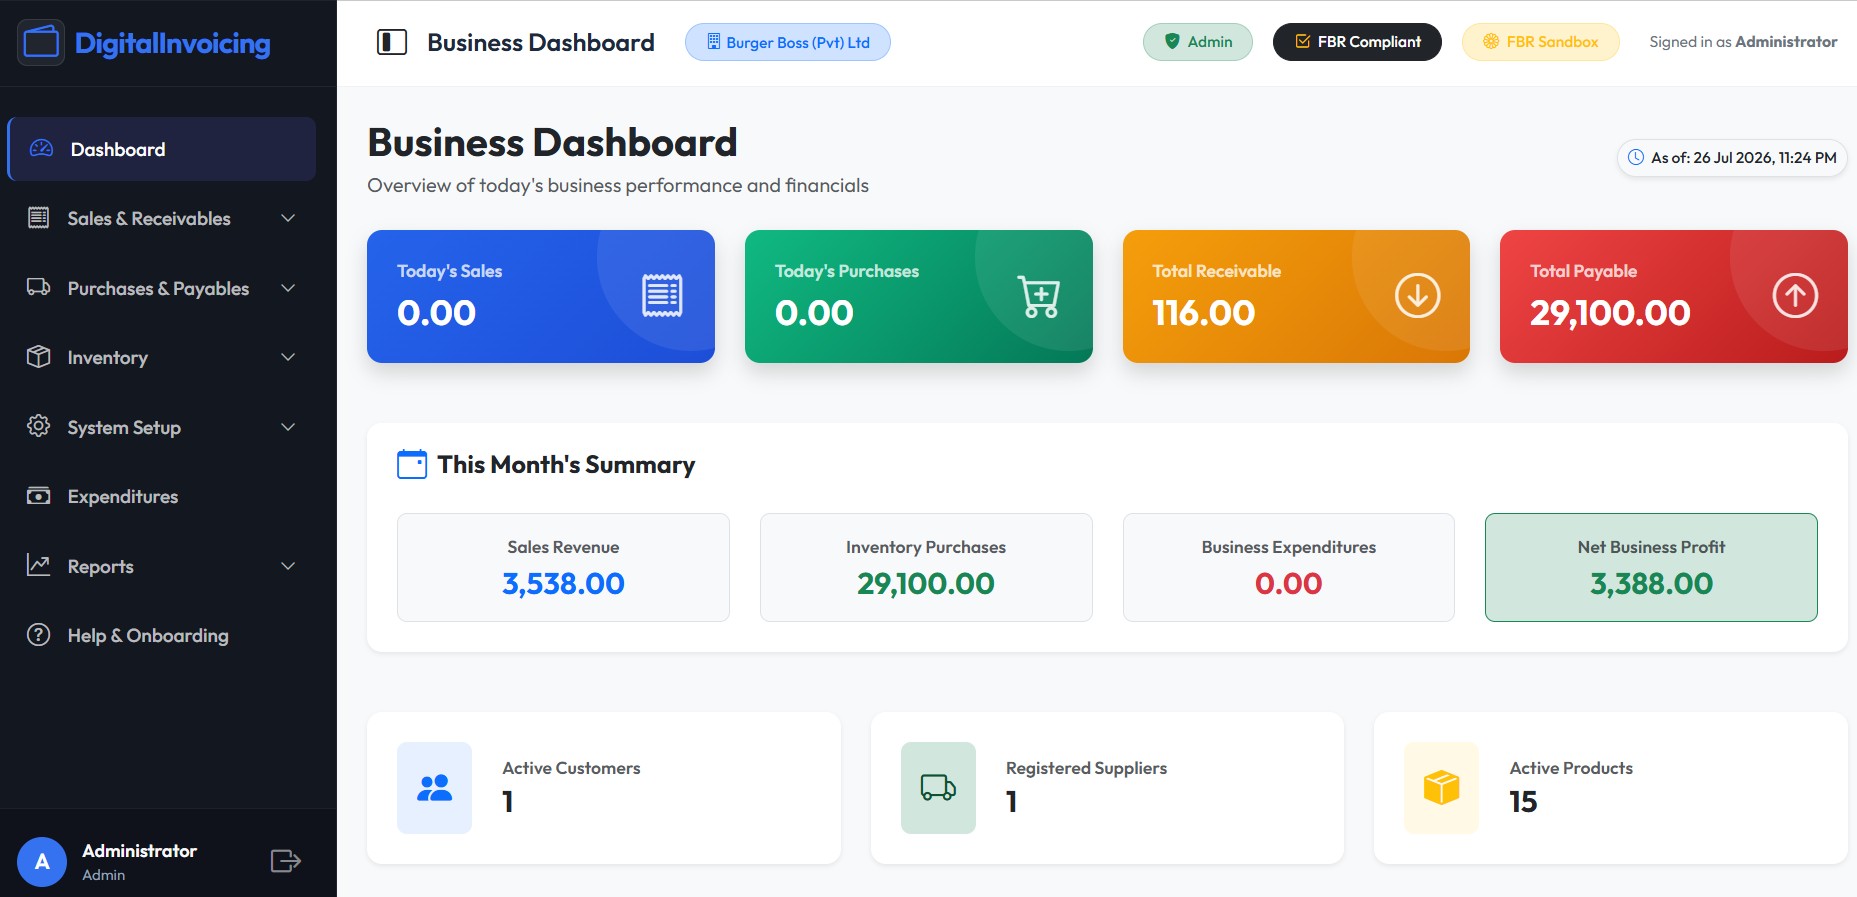Click the Sales & Receivables list icon
The width and height of the screenshot is (1857, 897).
point(38,218)
